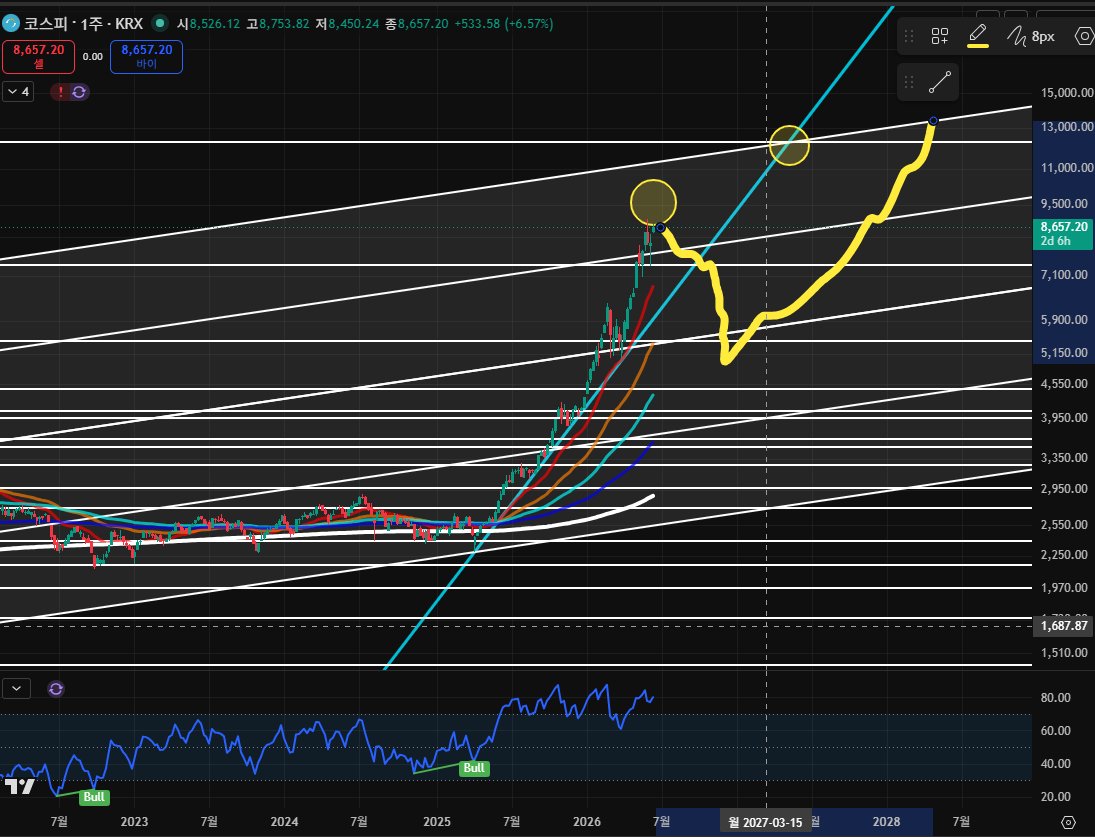Screen dimensions: 1095x837
Task: Click the 코스피 · 1주 · KRX symbol title
Action: [83, 24]
